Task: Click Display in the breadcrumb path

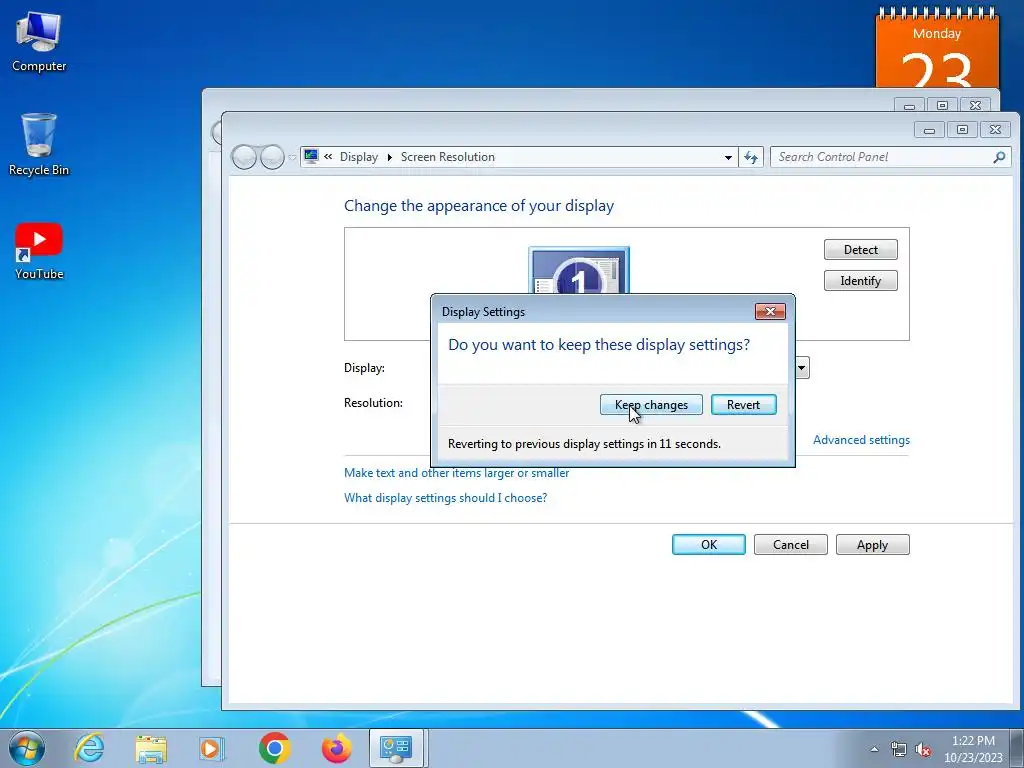Action: coord(359,157)
